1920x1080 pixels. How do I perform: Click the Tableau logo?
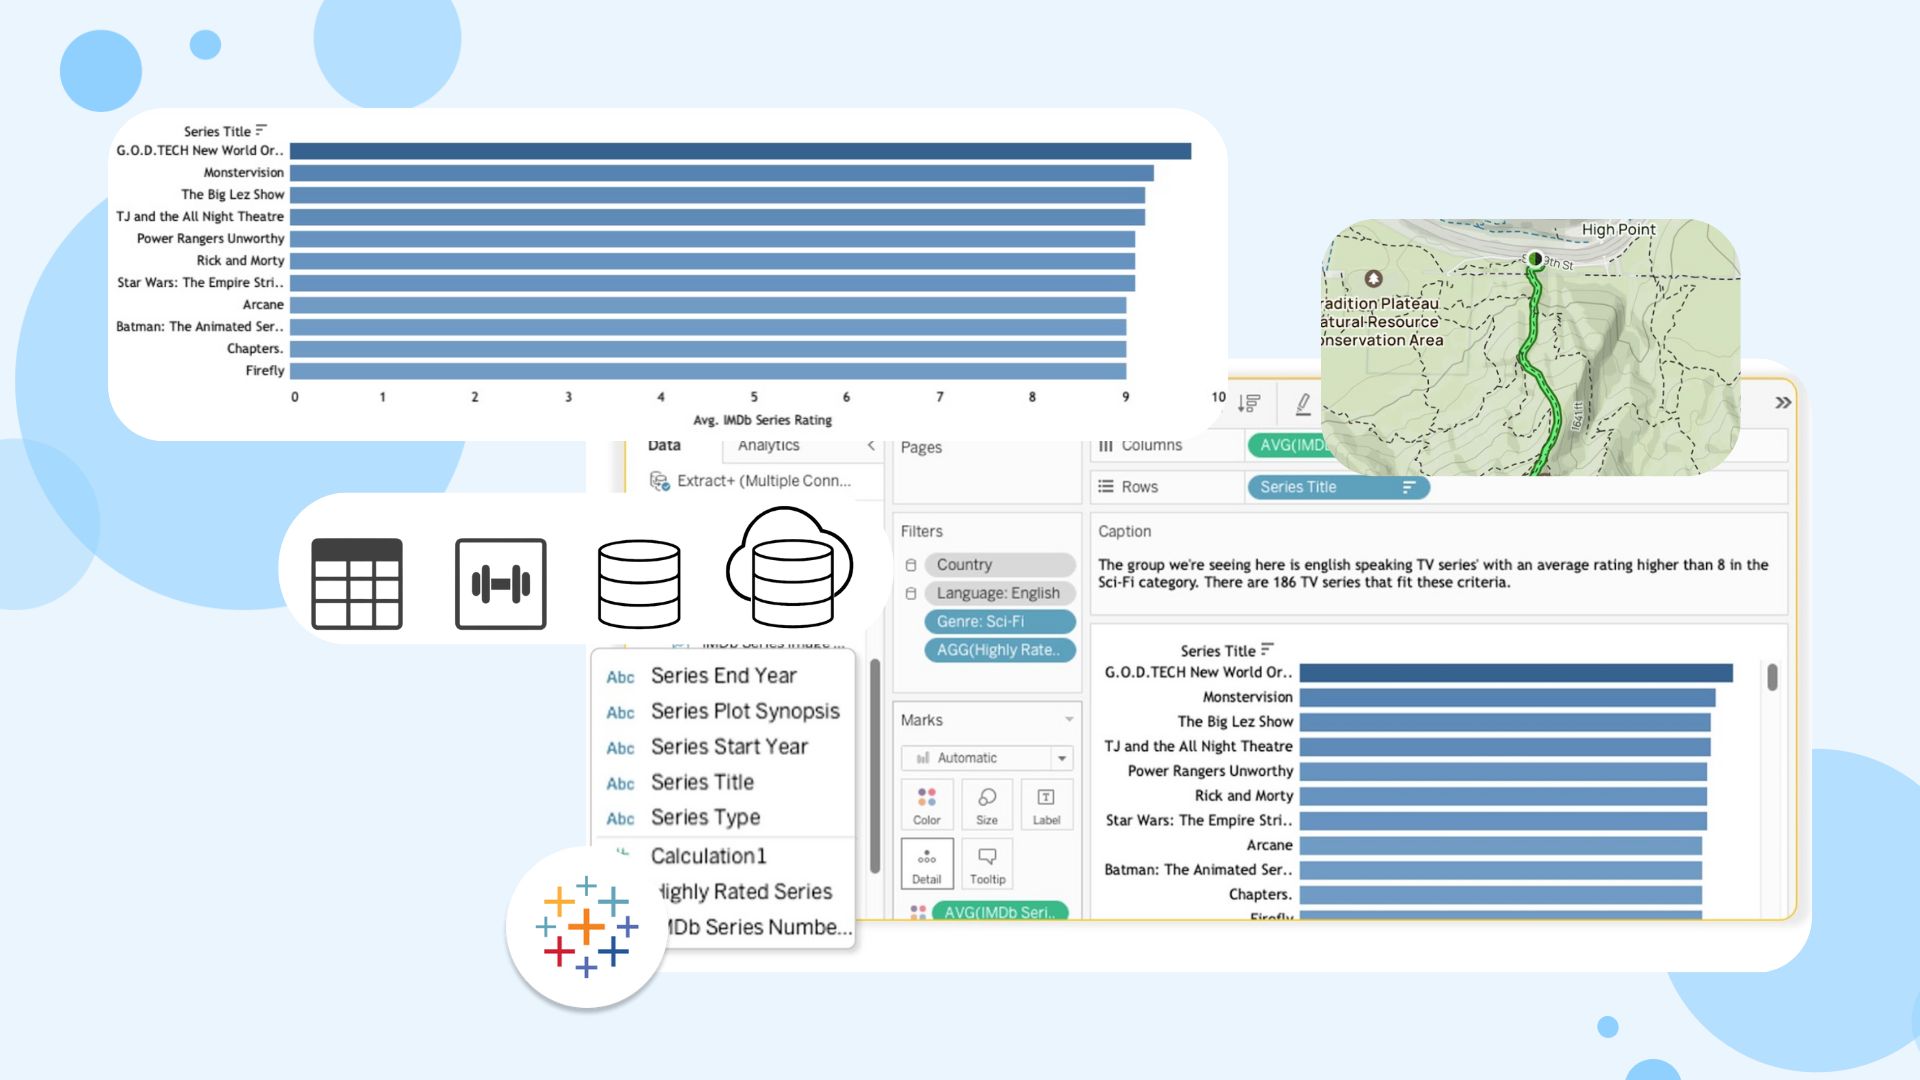pyautogui.click(x=586, y=927)
